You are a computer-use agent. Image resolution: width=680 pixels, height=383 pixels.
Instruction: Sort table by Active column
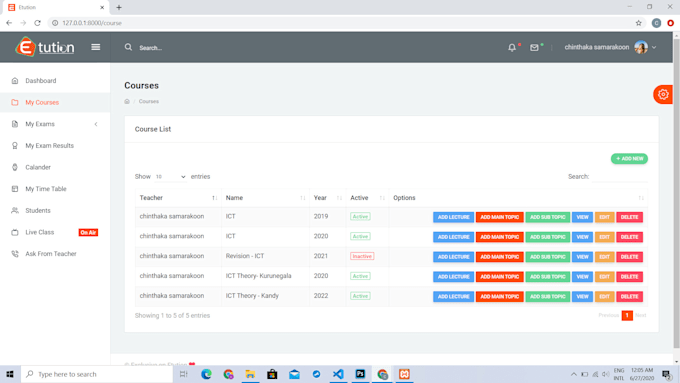pyautogui.click(x=367, y=198)
